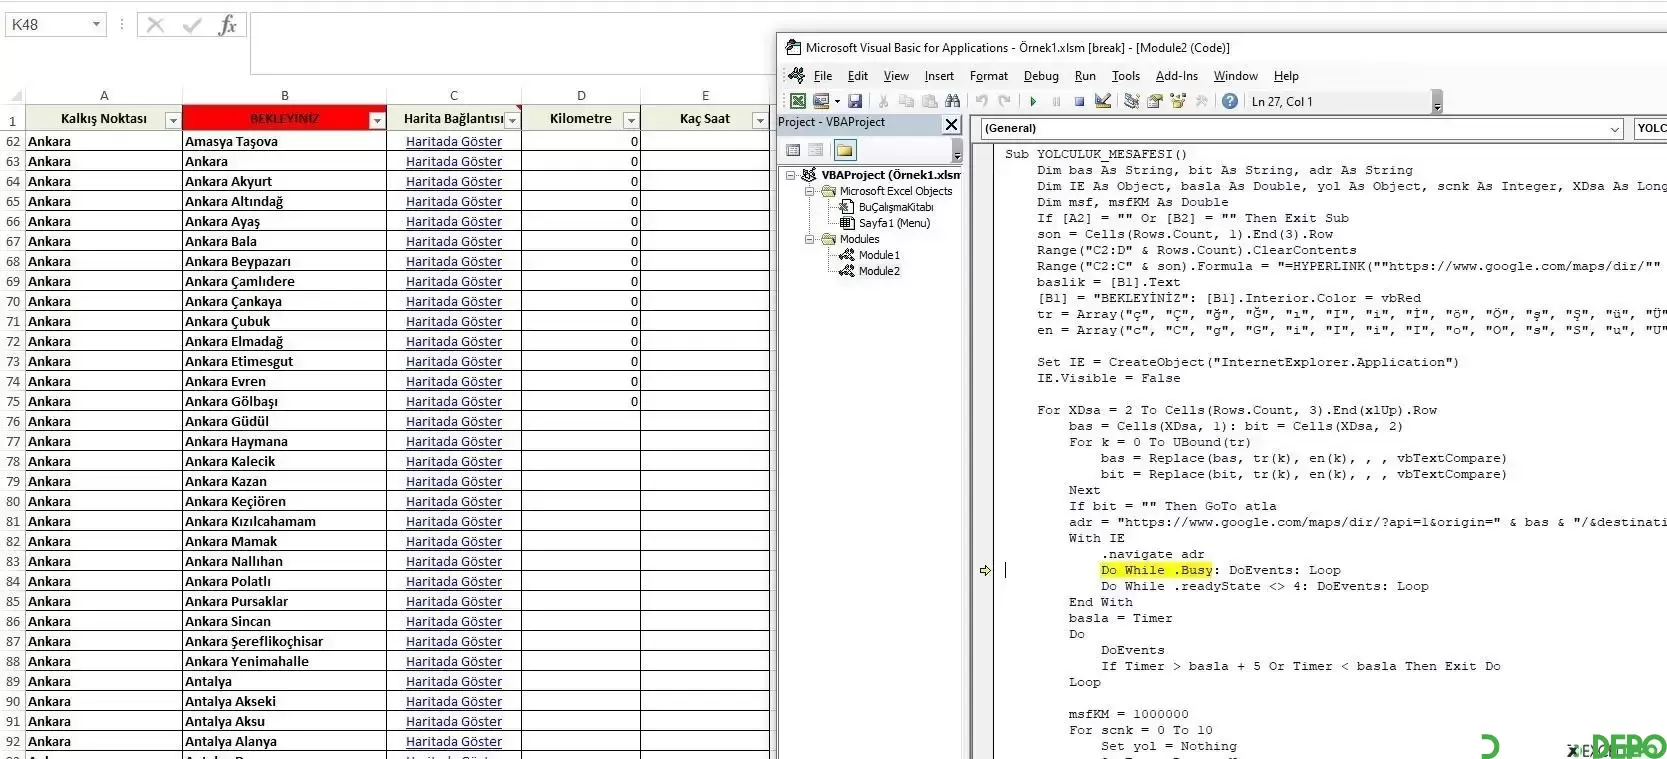Open the Run menu in VBA editor
Image resolution: width=1667 pixels, height=759 pixels.
tap(1085, 76)
